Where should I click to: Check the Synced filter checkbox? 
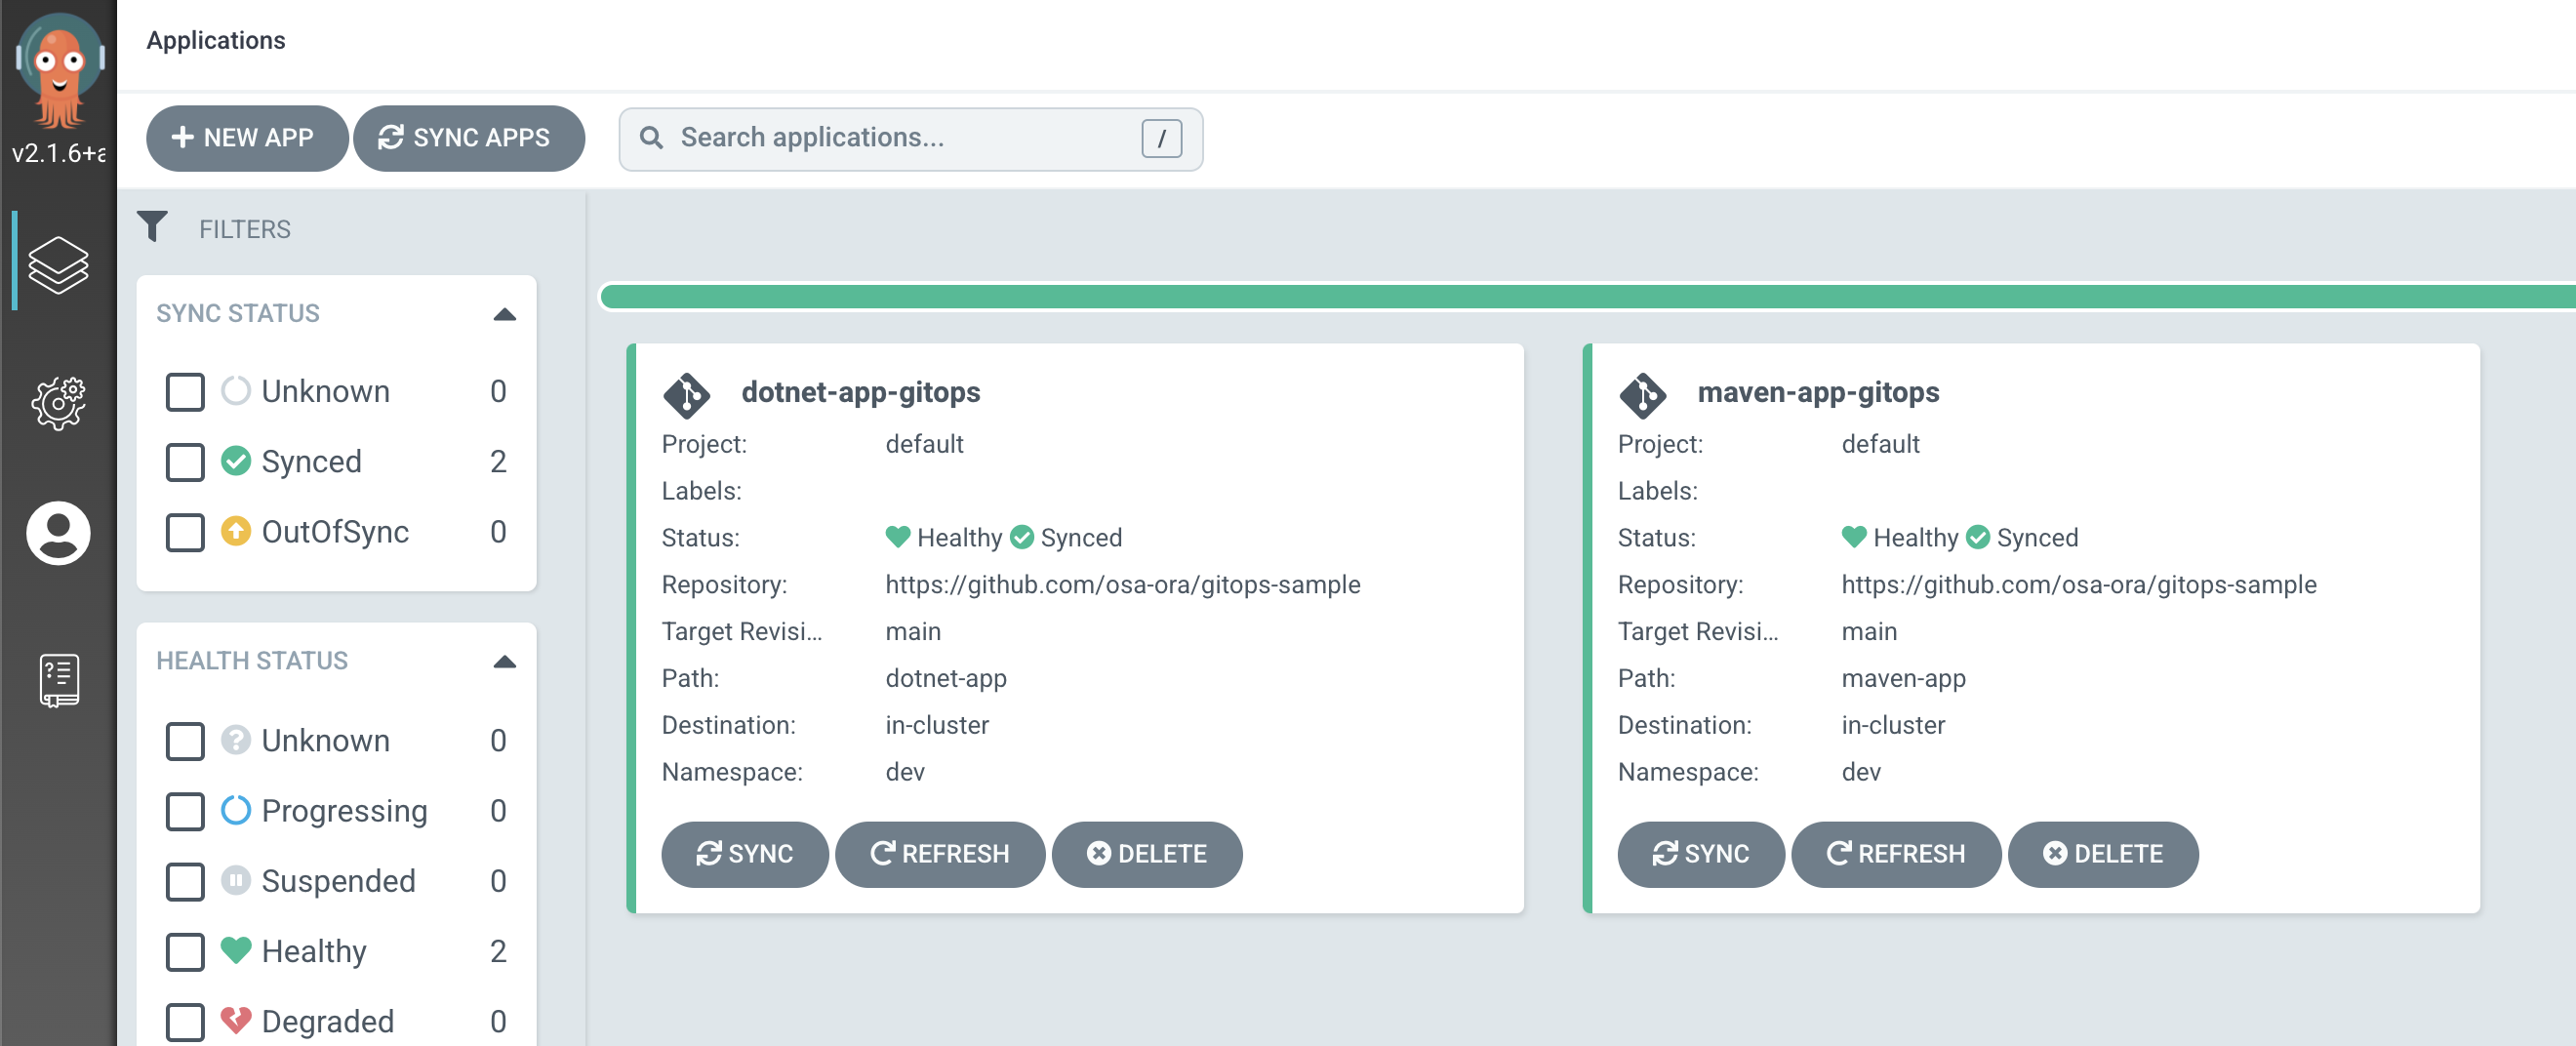pyautogui.click(x=185, y=462)
